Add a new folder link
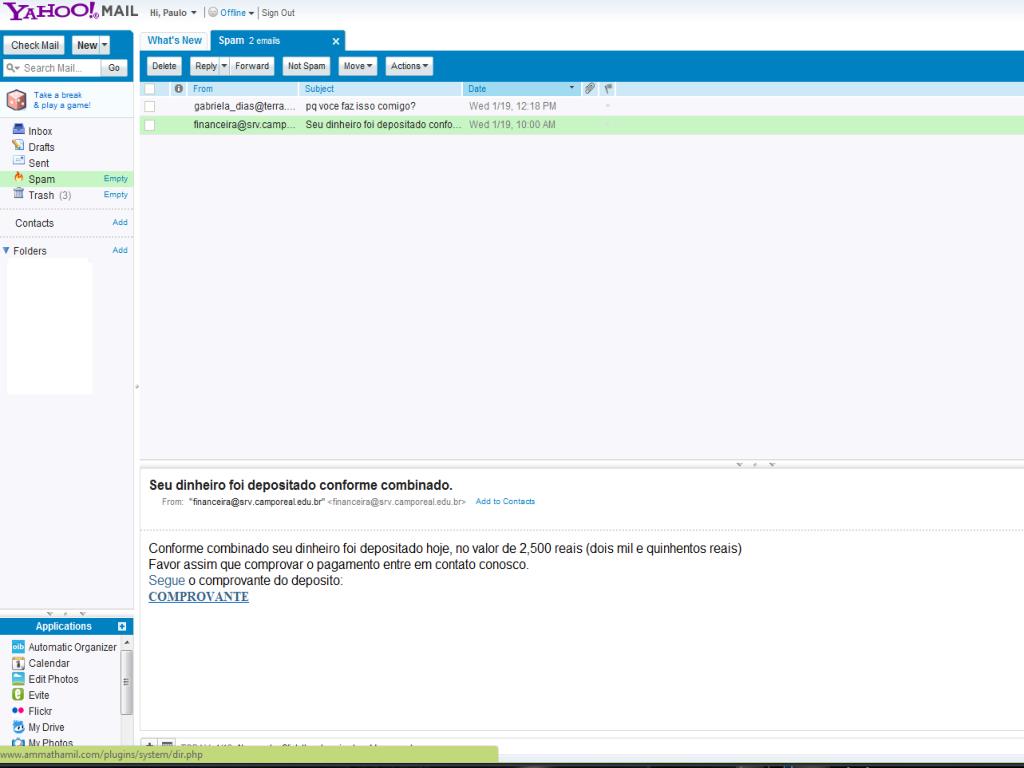 point(120,250)
